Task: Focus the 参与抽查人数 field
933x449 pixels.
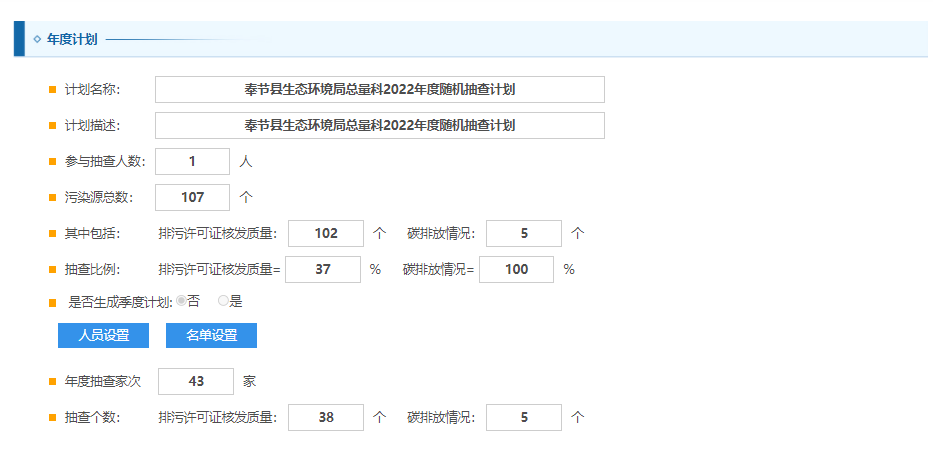Action: (x=192, y=161)
